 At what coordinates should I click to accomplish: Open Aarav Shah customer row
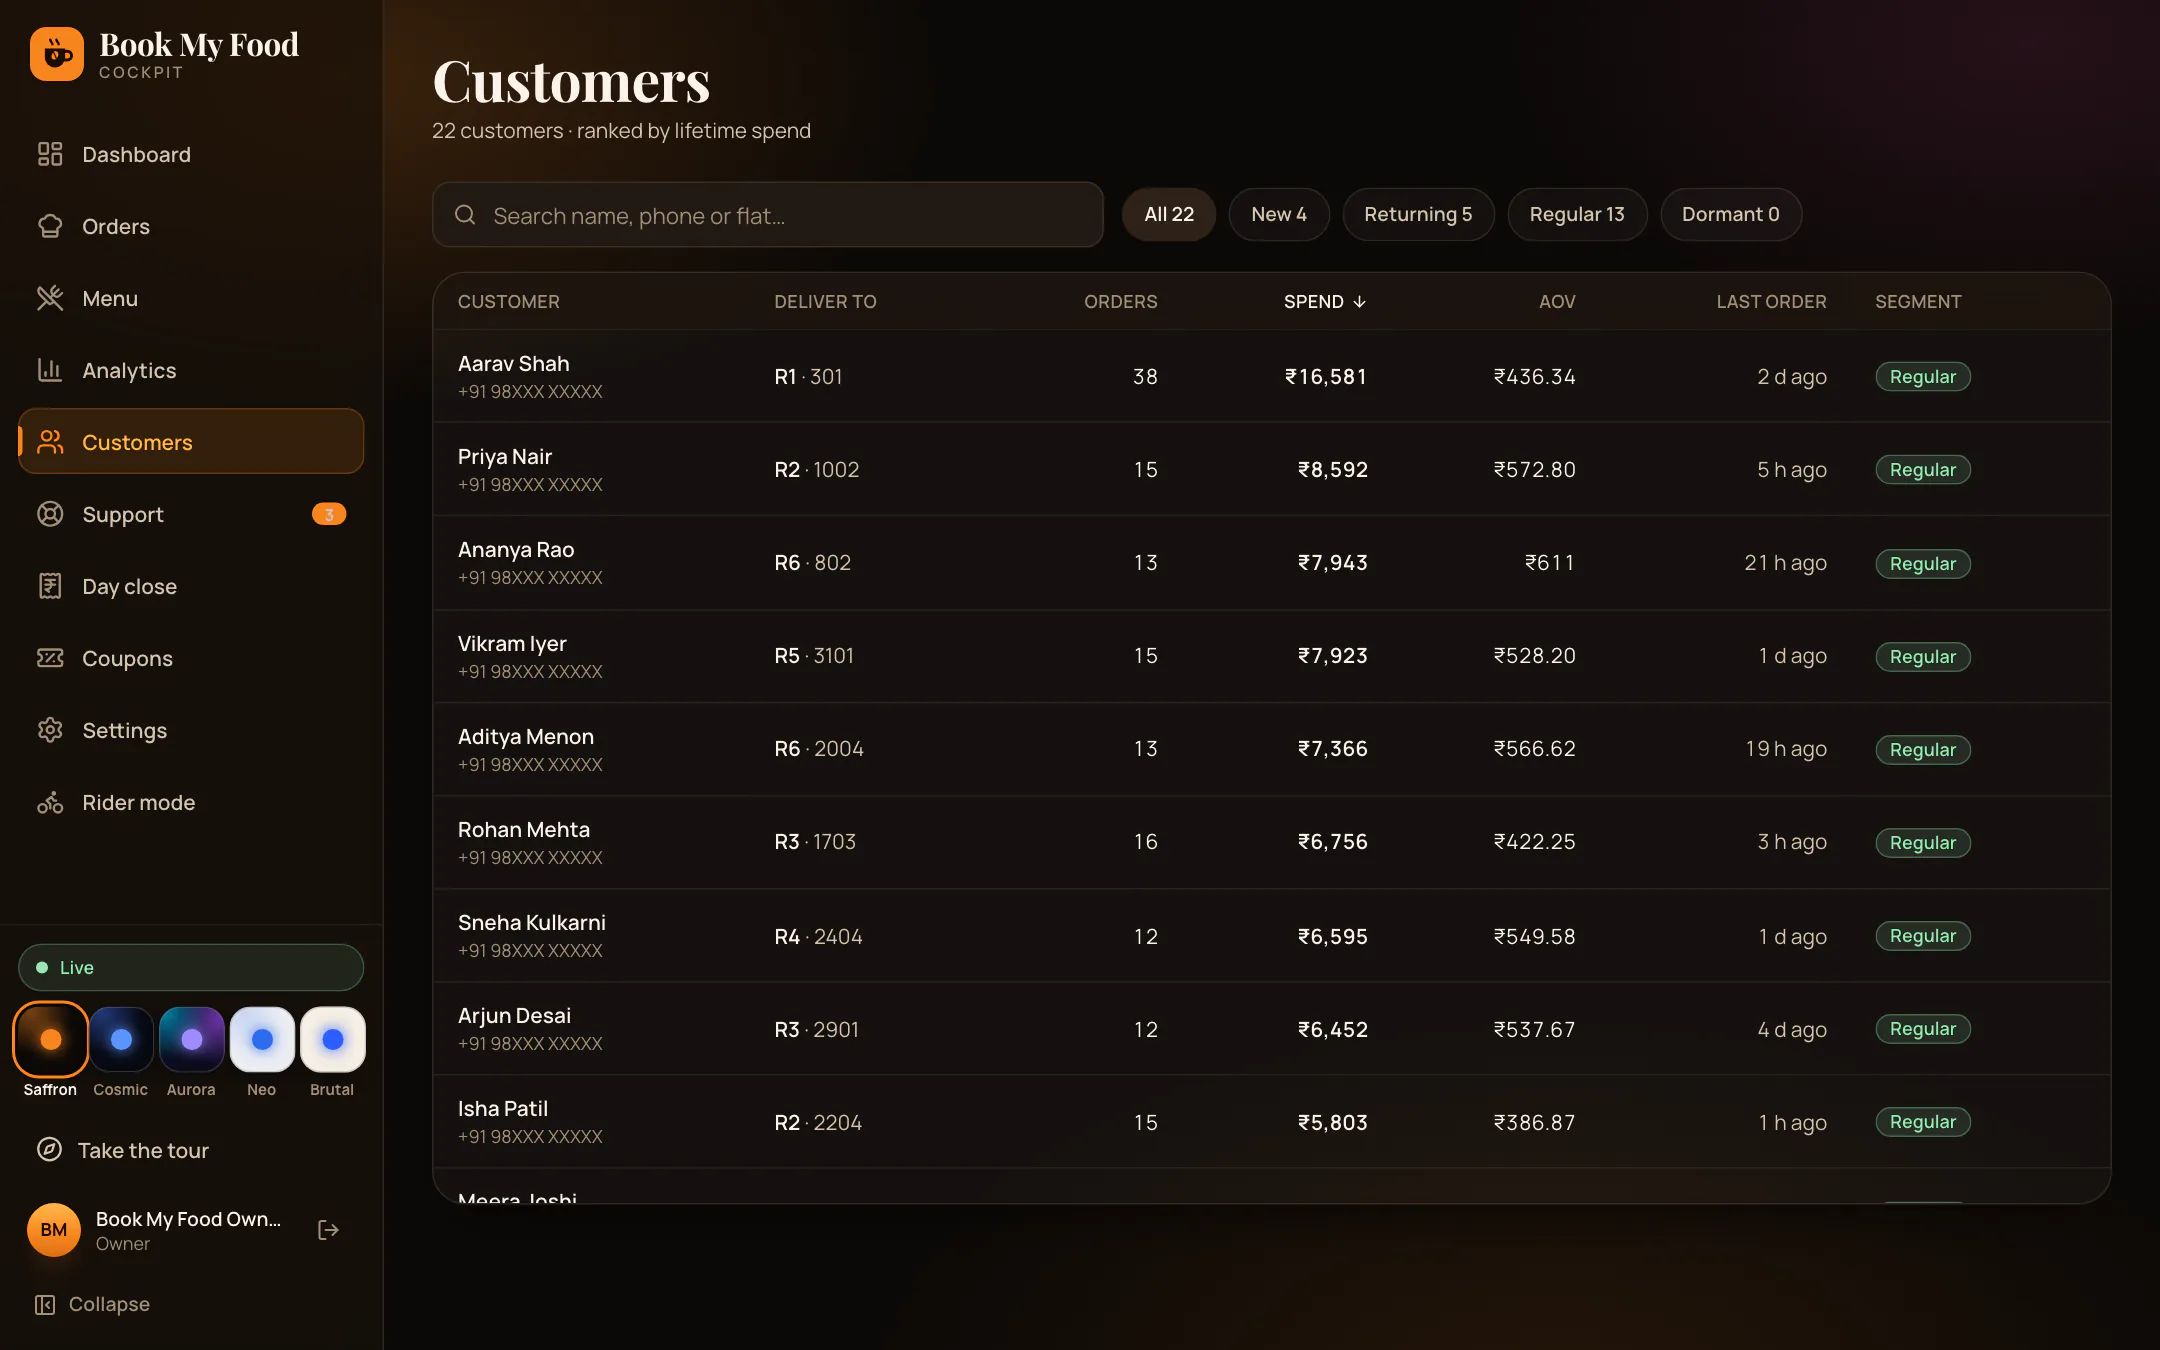click(1271, 376)
